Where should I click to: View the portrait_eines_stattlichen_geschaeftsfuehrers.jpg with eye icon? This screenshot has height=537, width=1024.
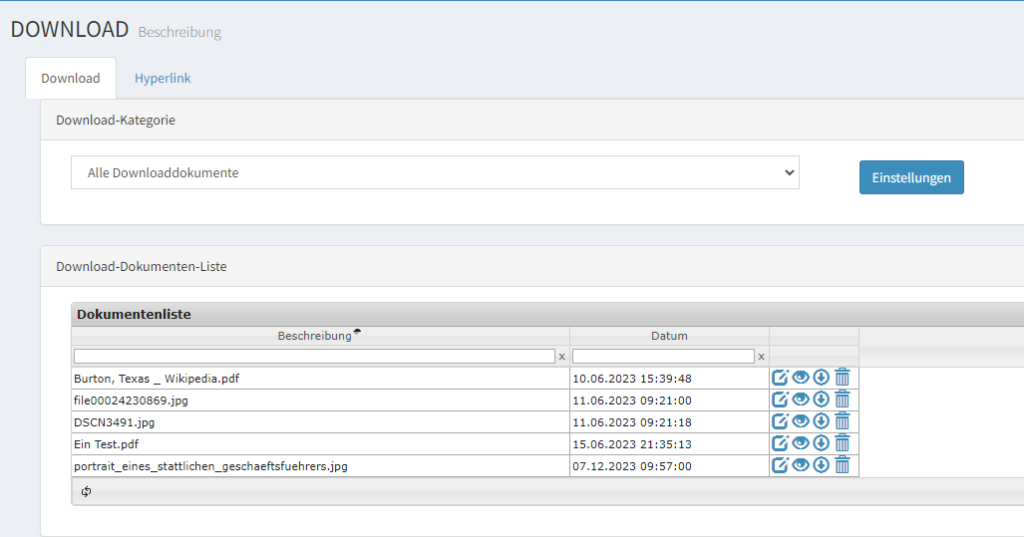[800, 465]
